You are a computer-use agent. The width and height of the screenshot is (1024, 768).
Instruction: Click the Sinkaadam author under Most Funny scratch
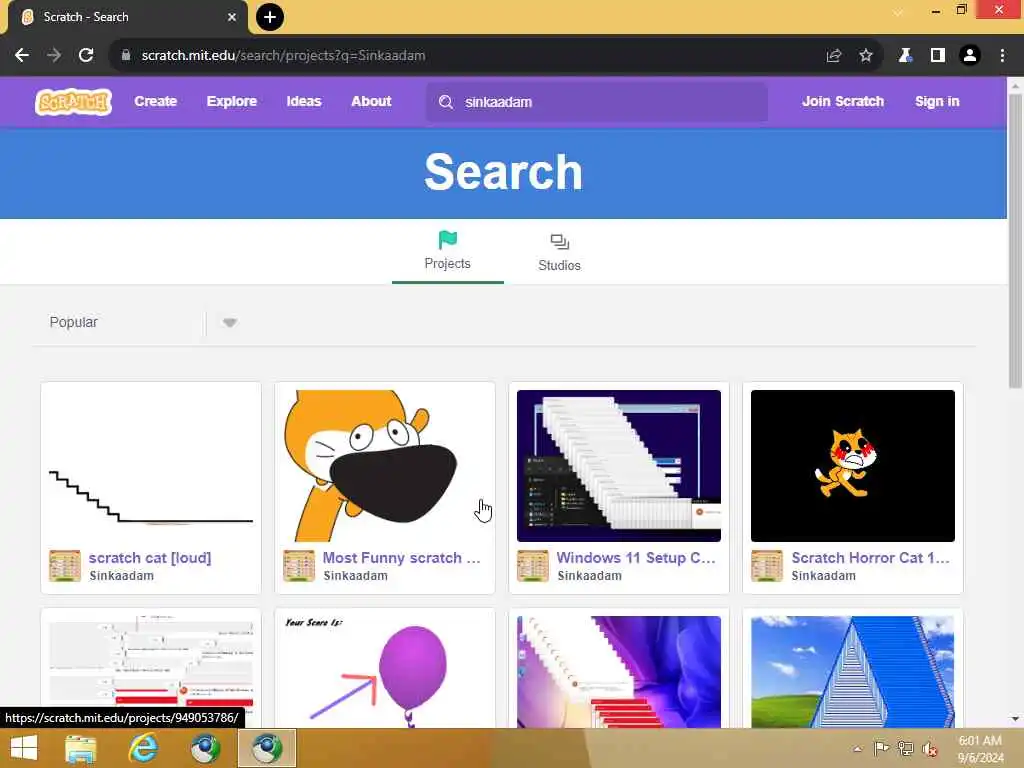[355, 575]
